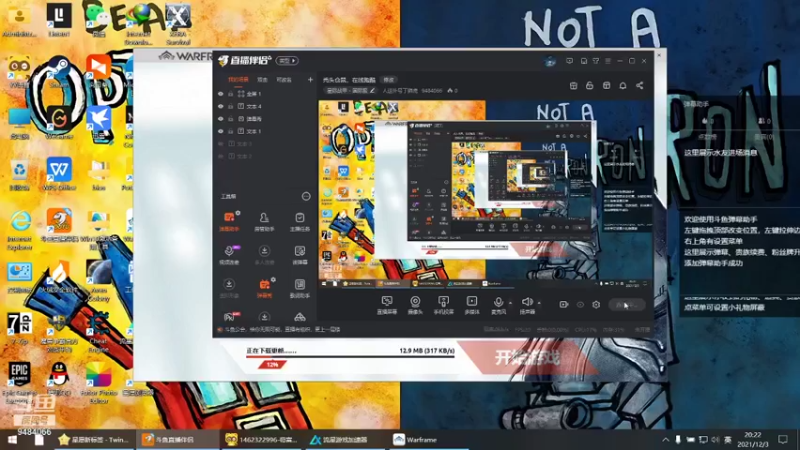
Task: Toggle the lock on 全屏 1 layer
Action: (x=231, y=94)
